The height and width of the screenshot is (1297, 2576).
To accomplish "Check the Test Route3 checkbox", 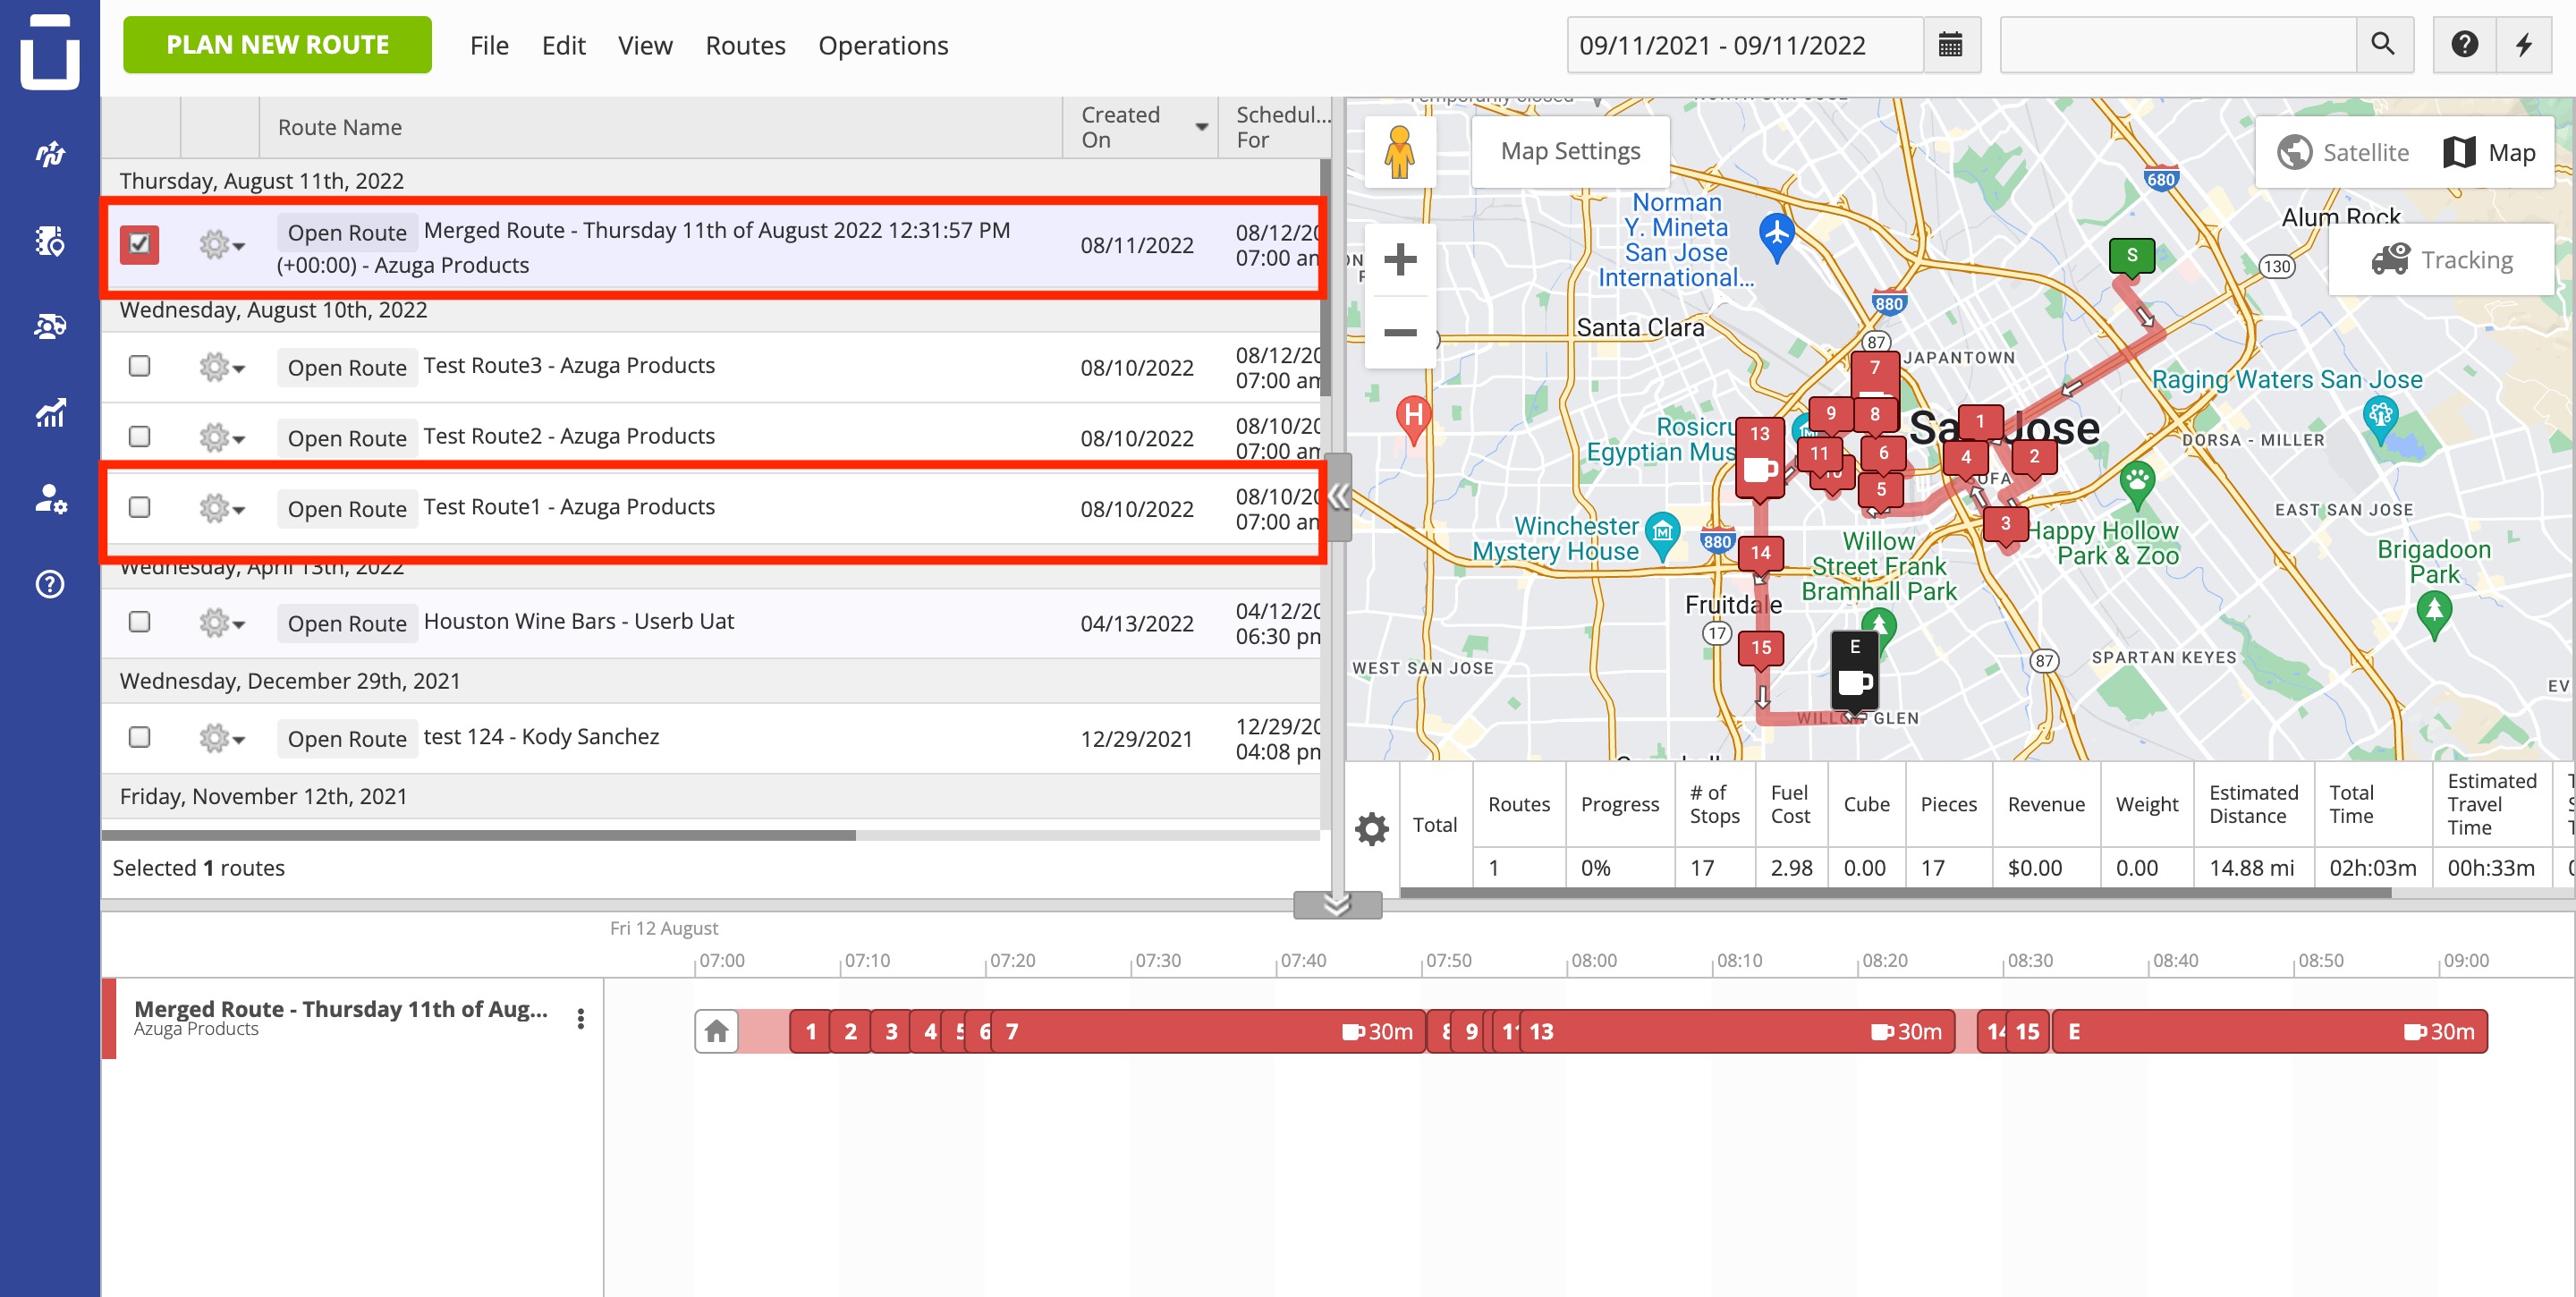I will coord(140,366).
